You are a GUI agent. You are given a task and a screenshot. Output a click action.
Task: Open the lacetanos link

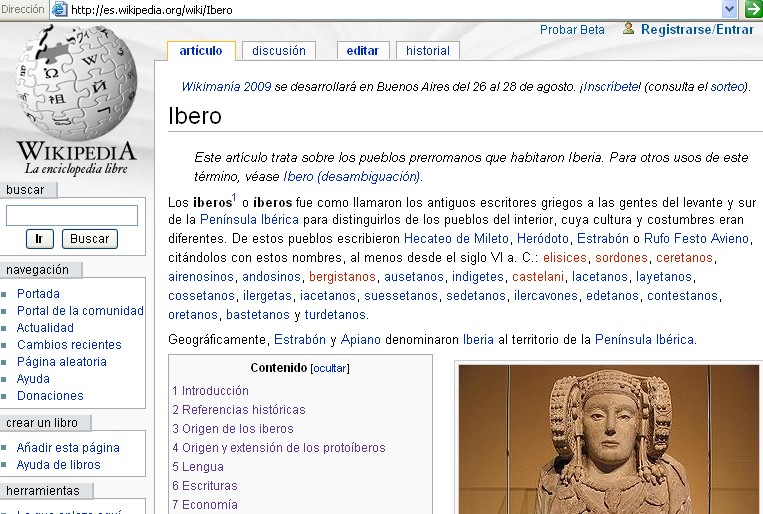(x=600, y=276)
